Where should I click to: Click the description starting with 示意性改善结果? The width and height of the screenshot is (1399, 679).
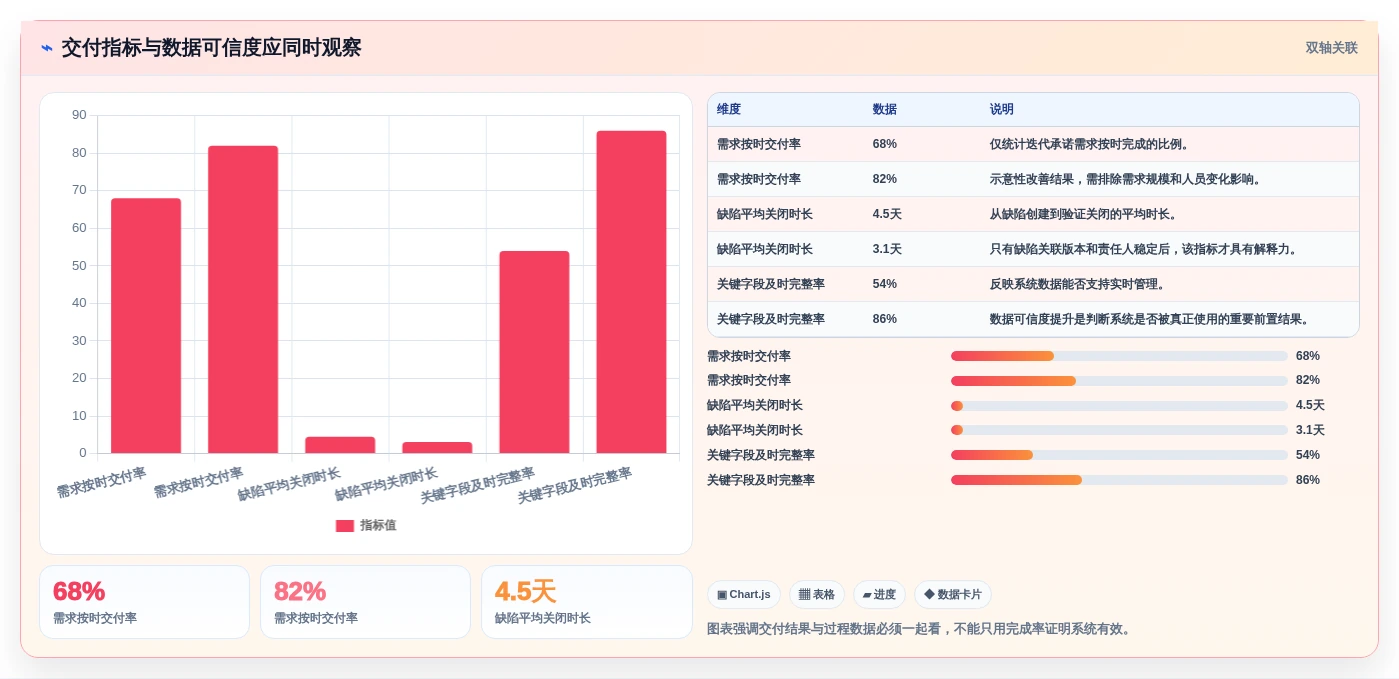(1126, 180)
